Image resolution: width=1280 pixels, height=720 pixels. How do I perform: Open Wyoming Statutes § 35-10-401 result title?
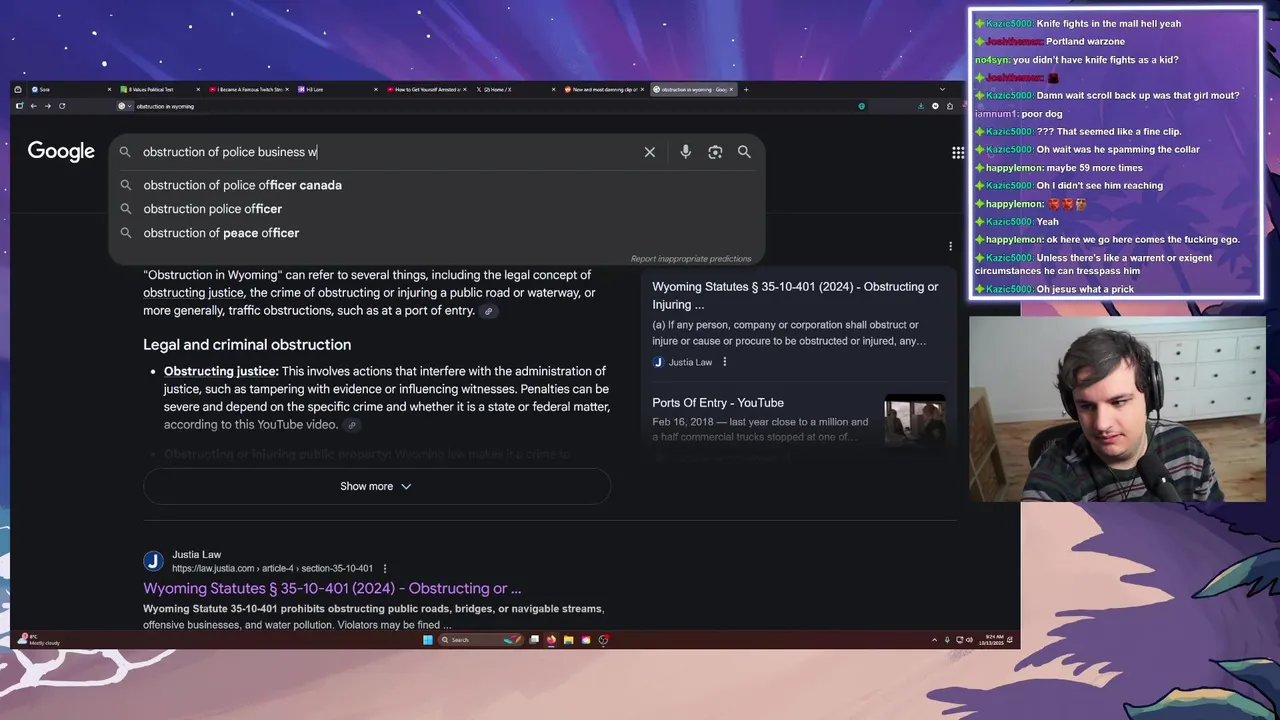[332, 588]
